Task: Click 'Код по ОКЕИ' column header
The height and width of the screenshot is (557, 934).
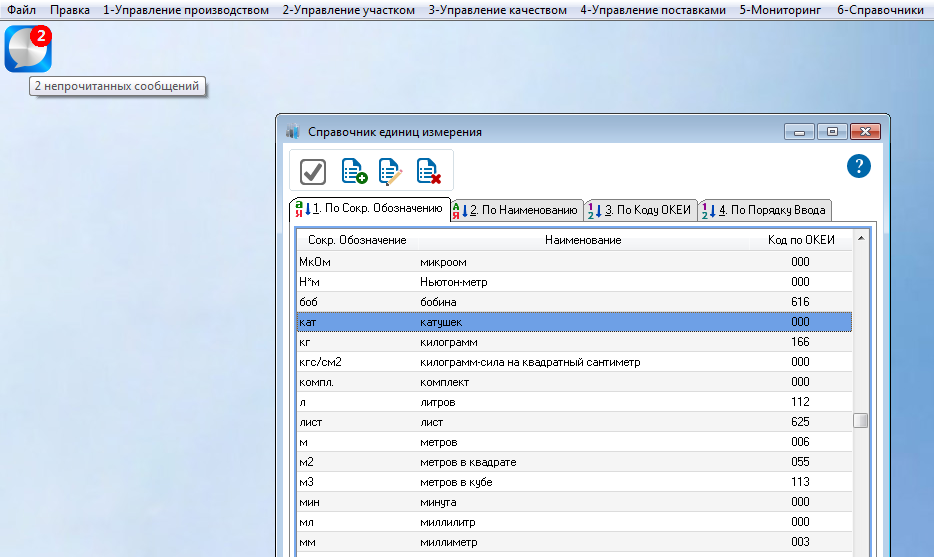Action: tap(800, 240)
